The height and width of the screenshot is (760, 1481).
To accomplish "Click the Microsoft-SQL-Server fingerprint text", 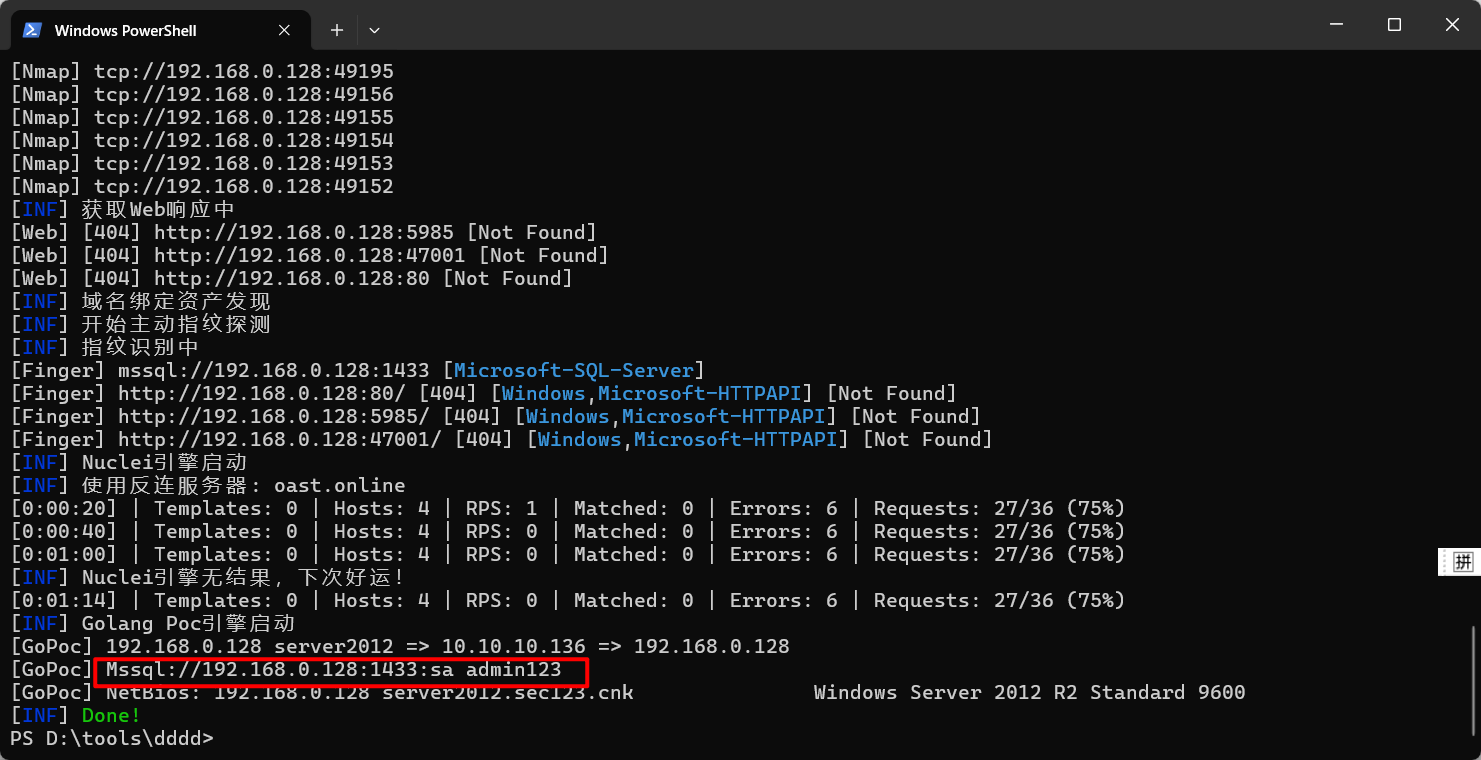I will pyautogui.click(x=574, y=371).
